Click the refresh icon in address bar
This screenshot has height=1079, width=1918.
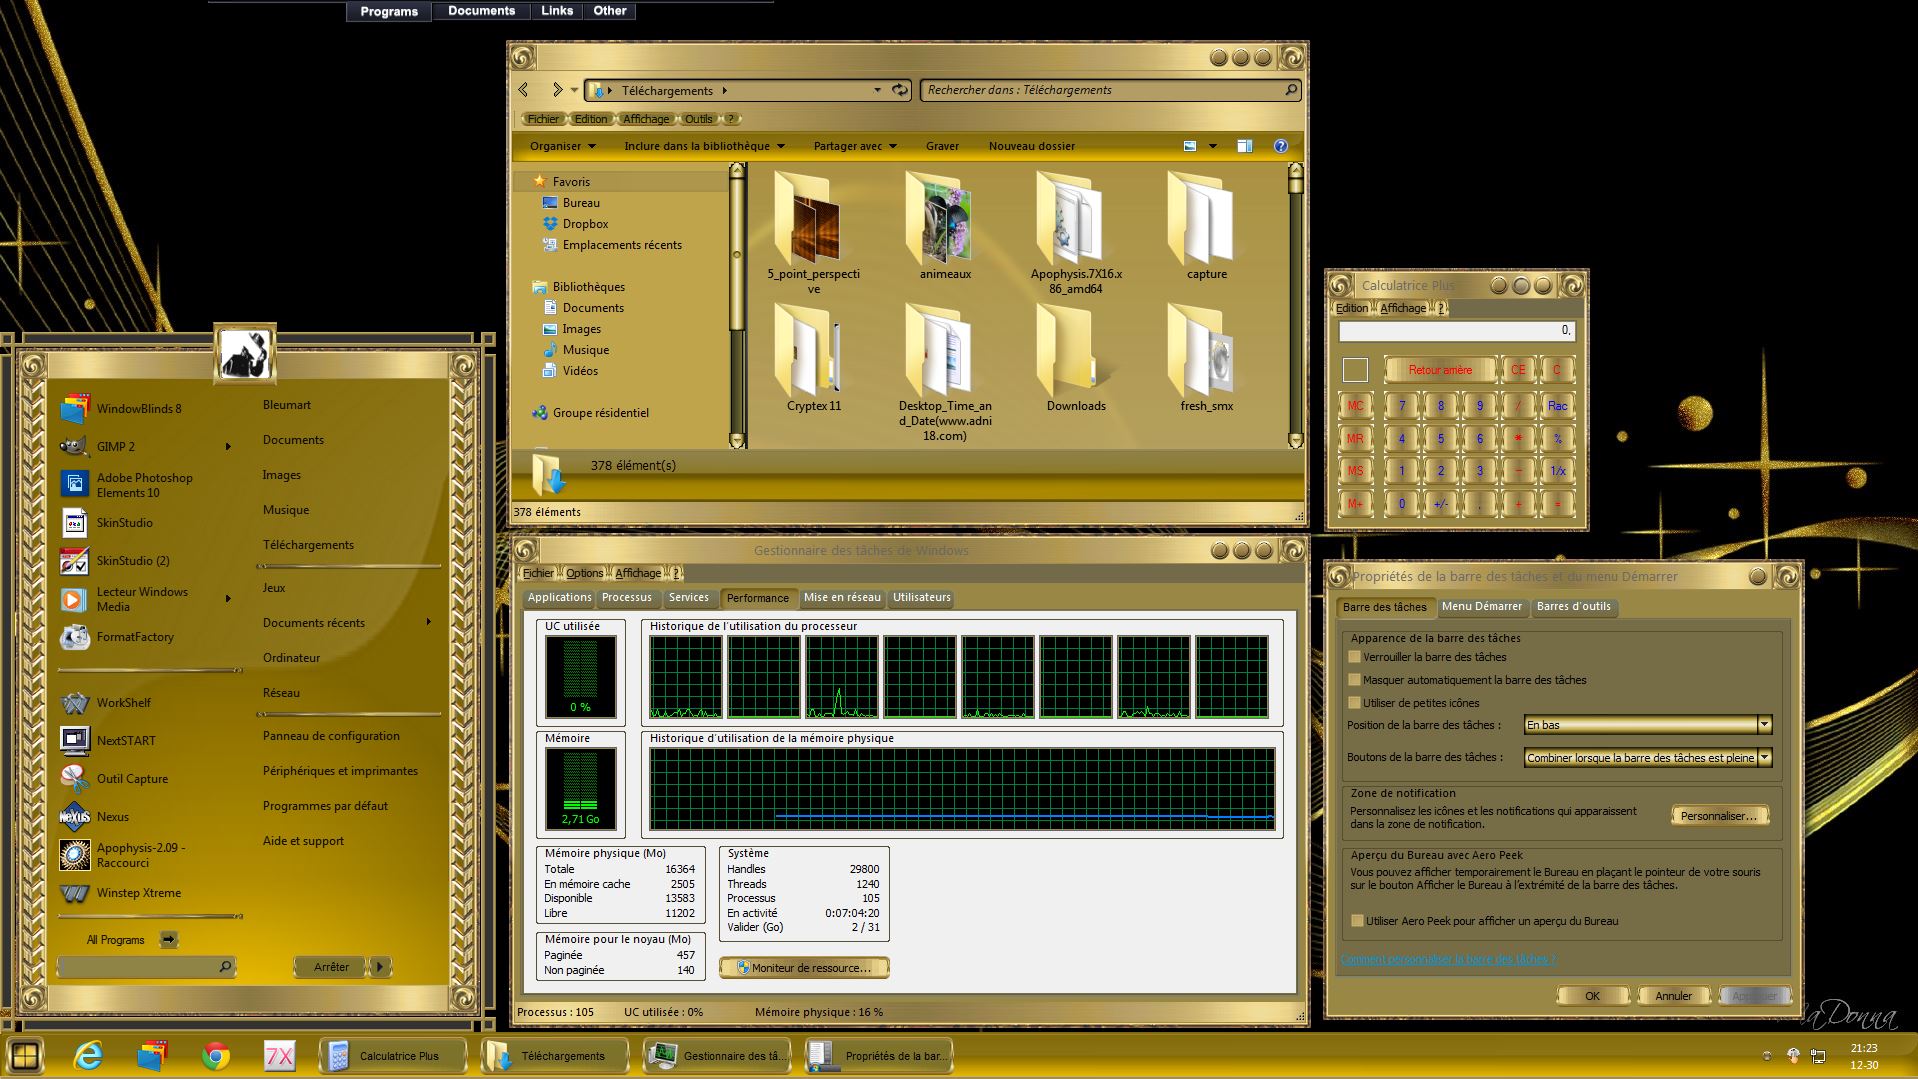click(x=900, y=90)
